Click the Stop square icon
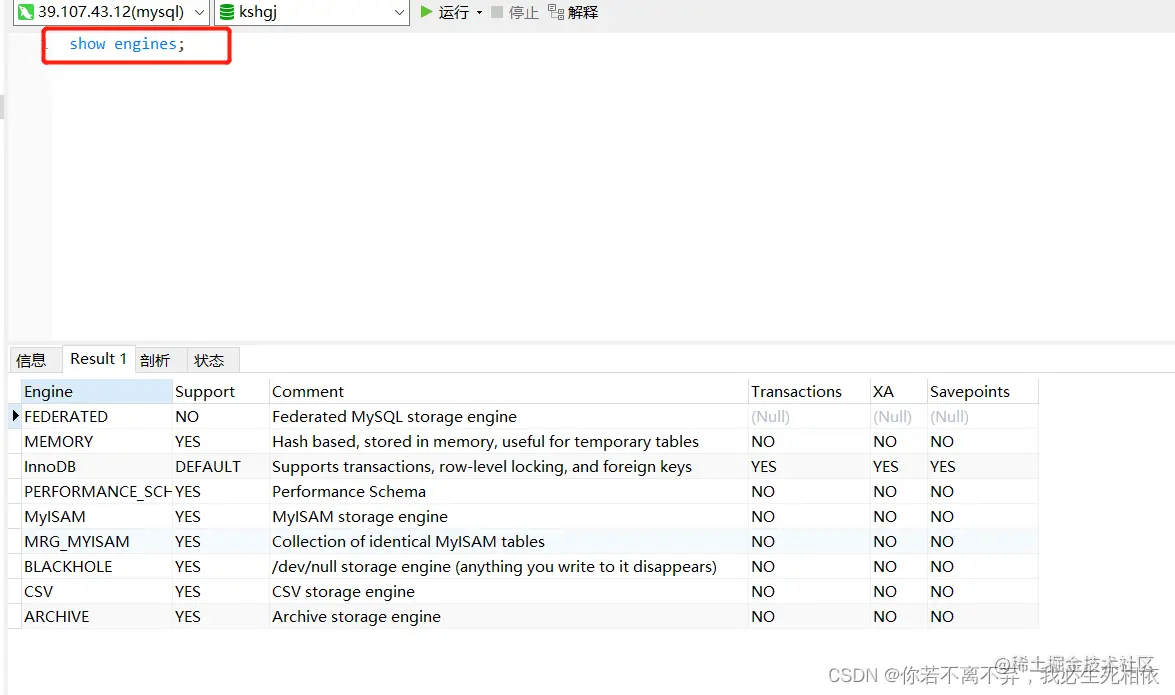 point(497,12)
